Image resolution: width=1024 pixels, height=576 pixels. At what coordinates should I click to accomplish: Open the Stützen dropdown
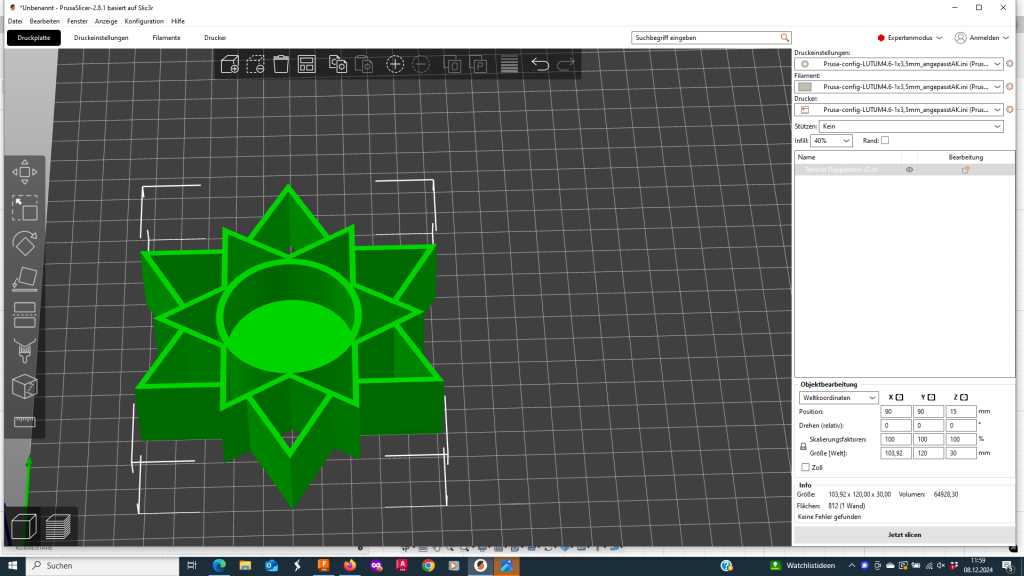pyautogui.click(x=910, y=126)
